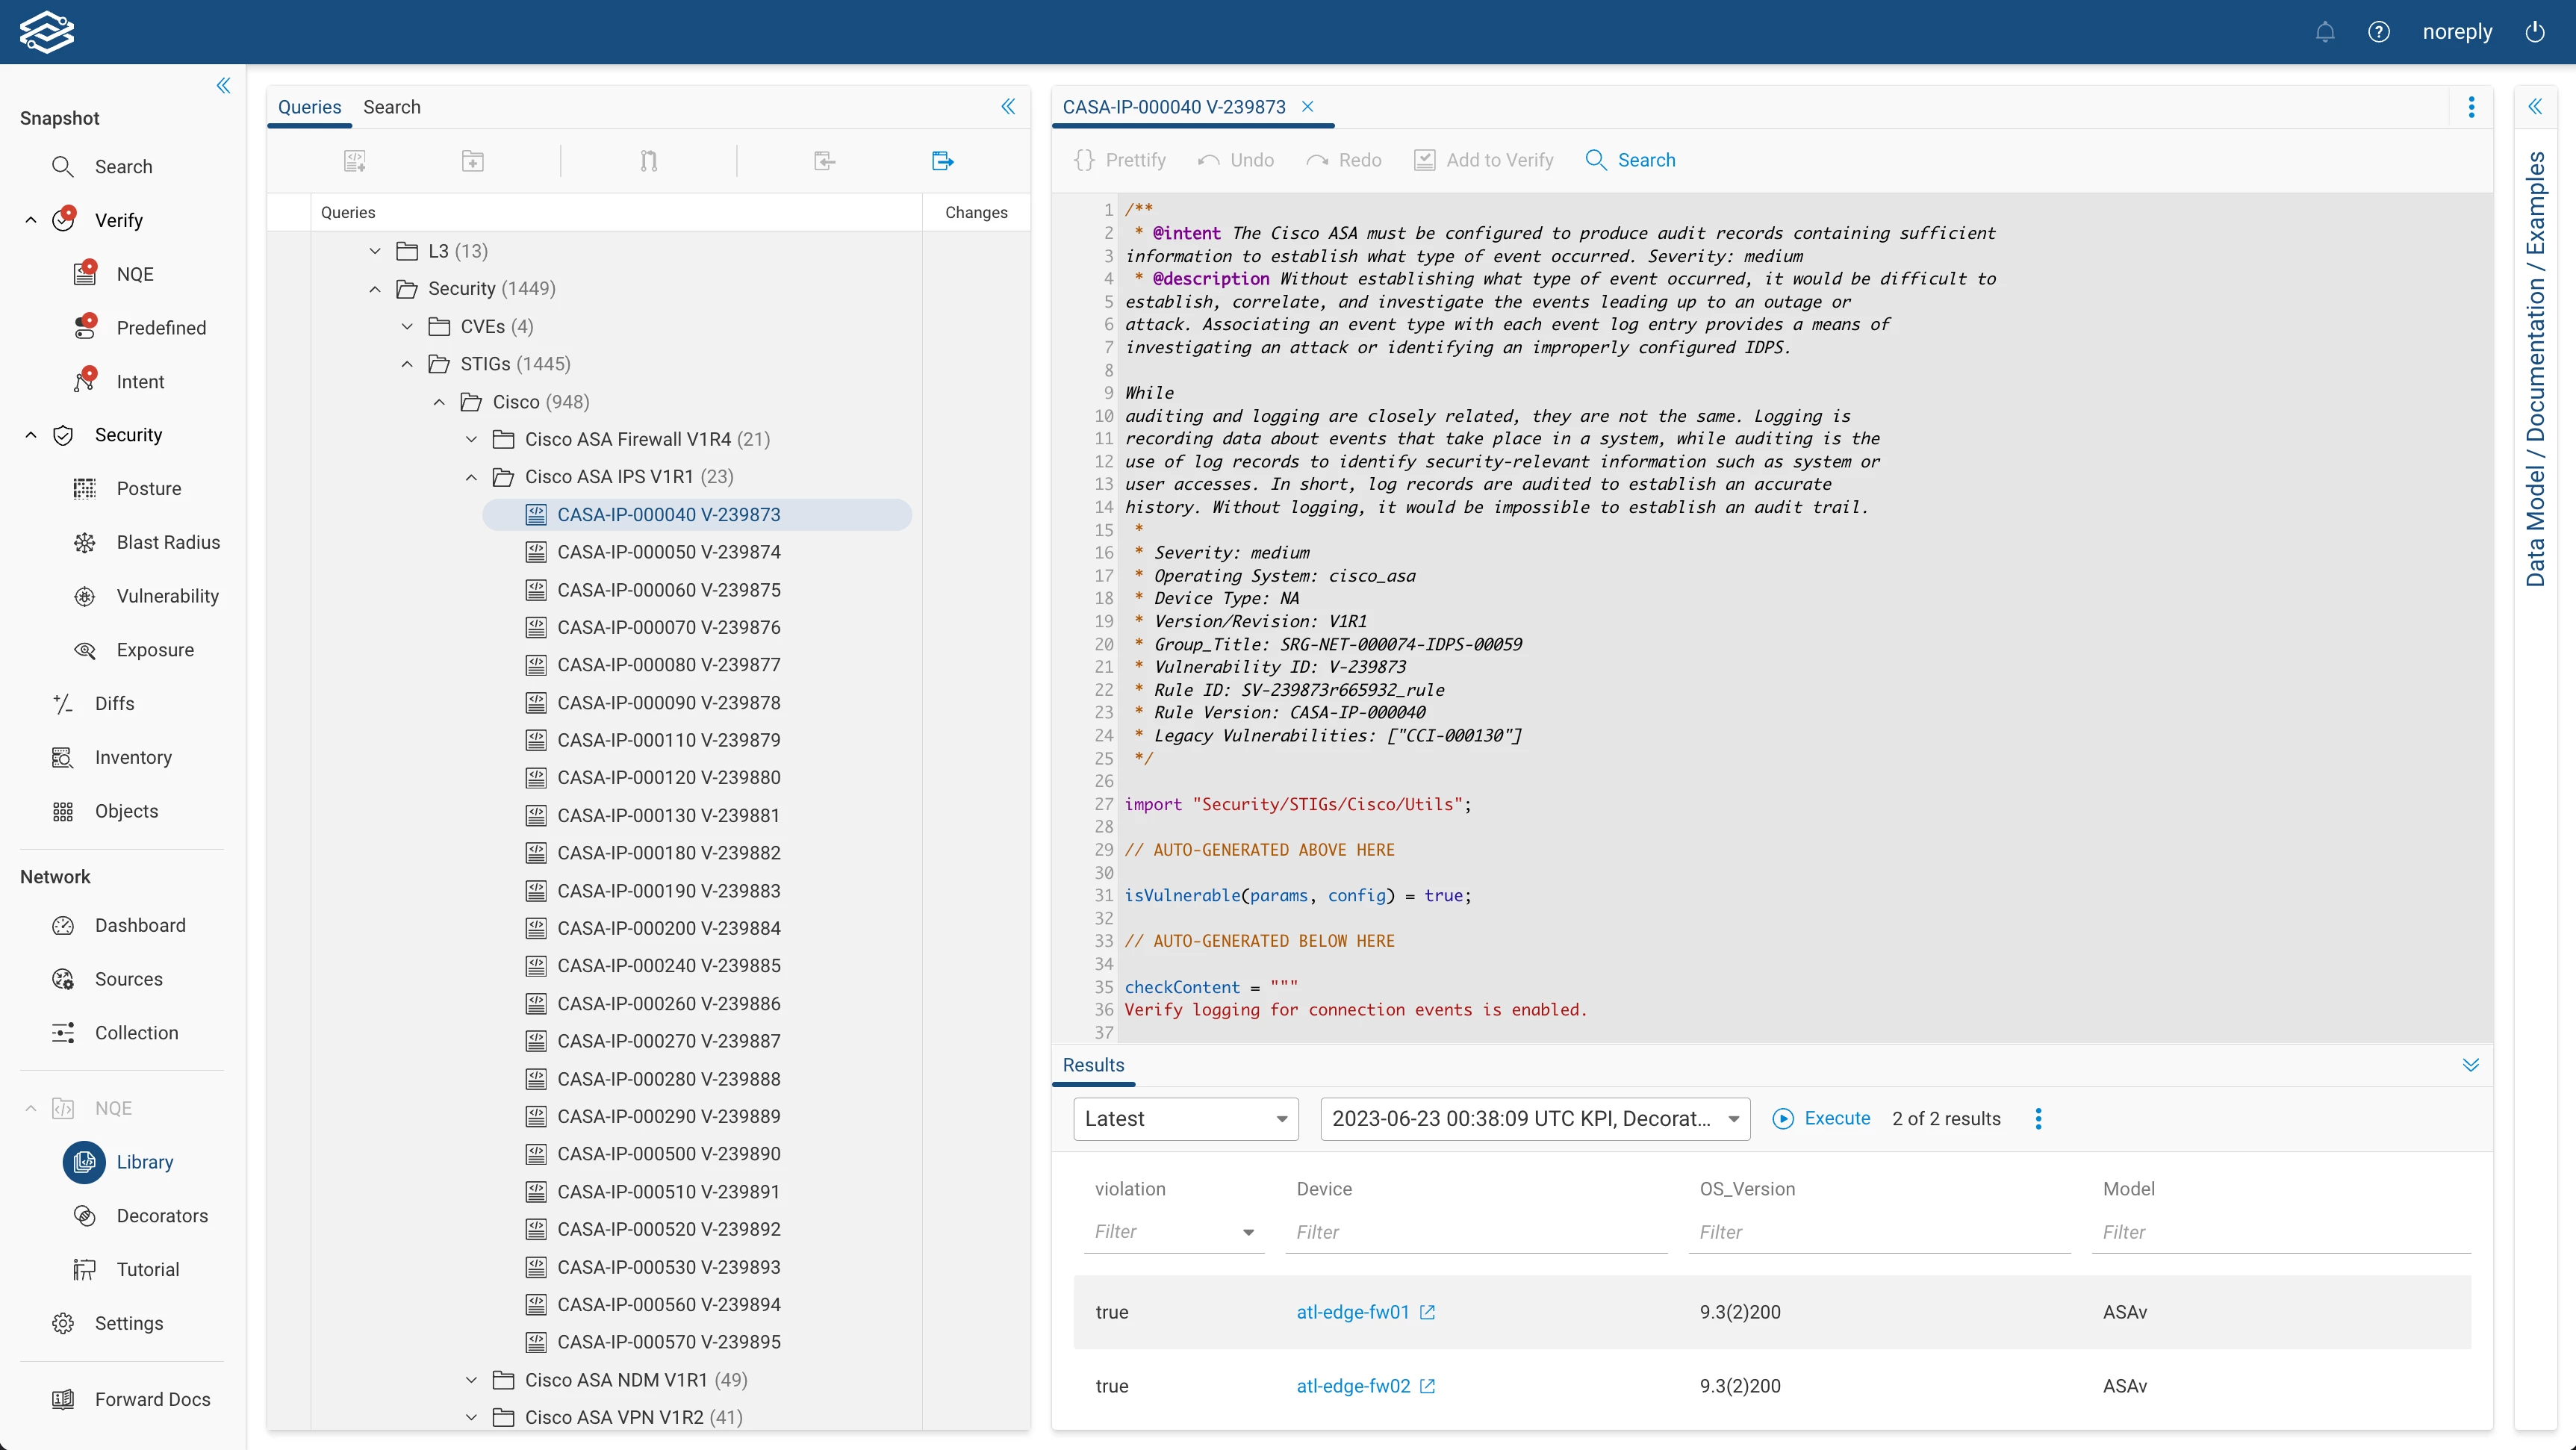
Task: Open the Vulnerability sidebar item
Action: click(x=167, y=596)
